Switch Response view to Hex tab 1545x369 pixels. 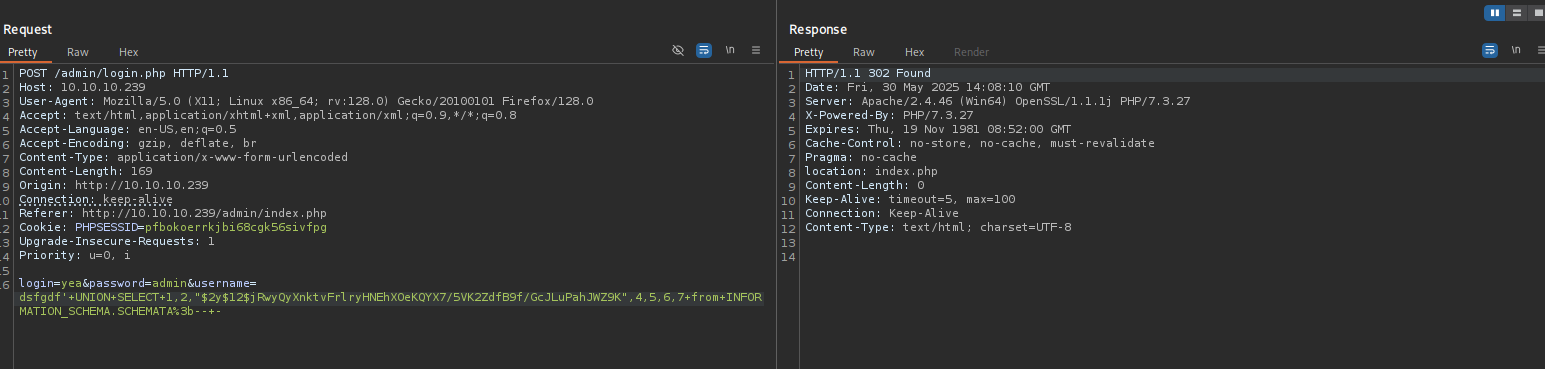(x=915, y=52)
